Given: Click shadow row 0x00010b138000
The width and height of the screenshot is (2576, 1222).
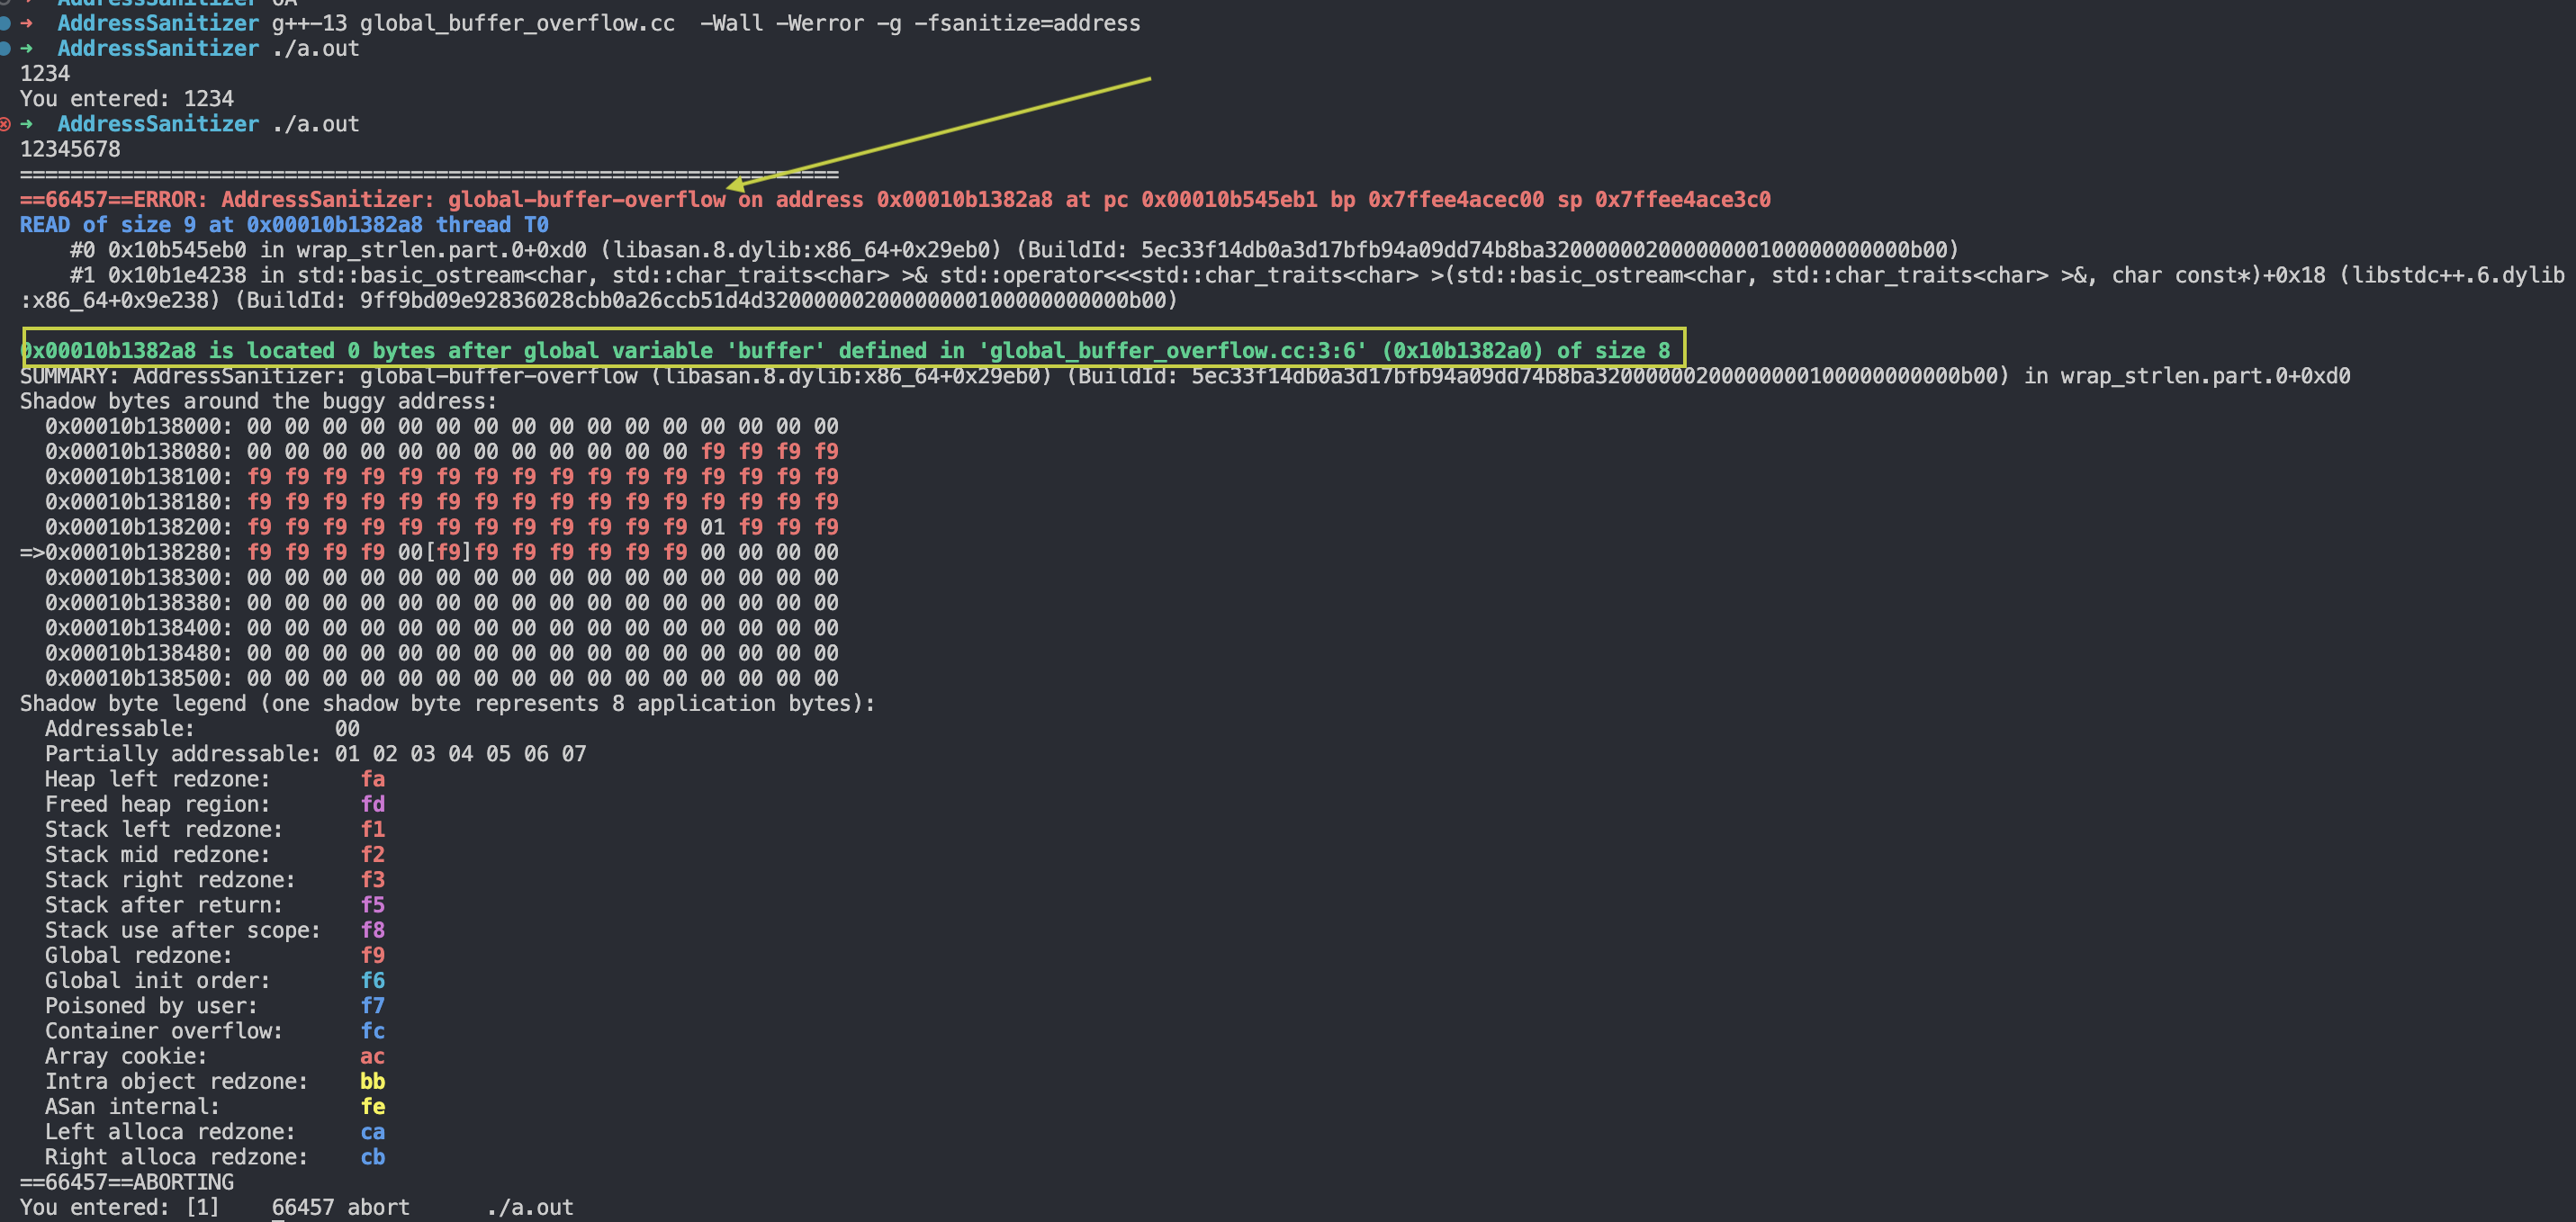Looking at the screenshot, I should point(442,426).
